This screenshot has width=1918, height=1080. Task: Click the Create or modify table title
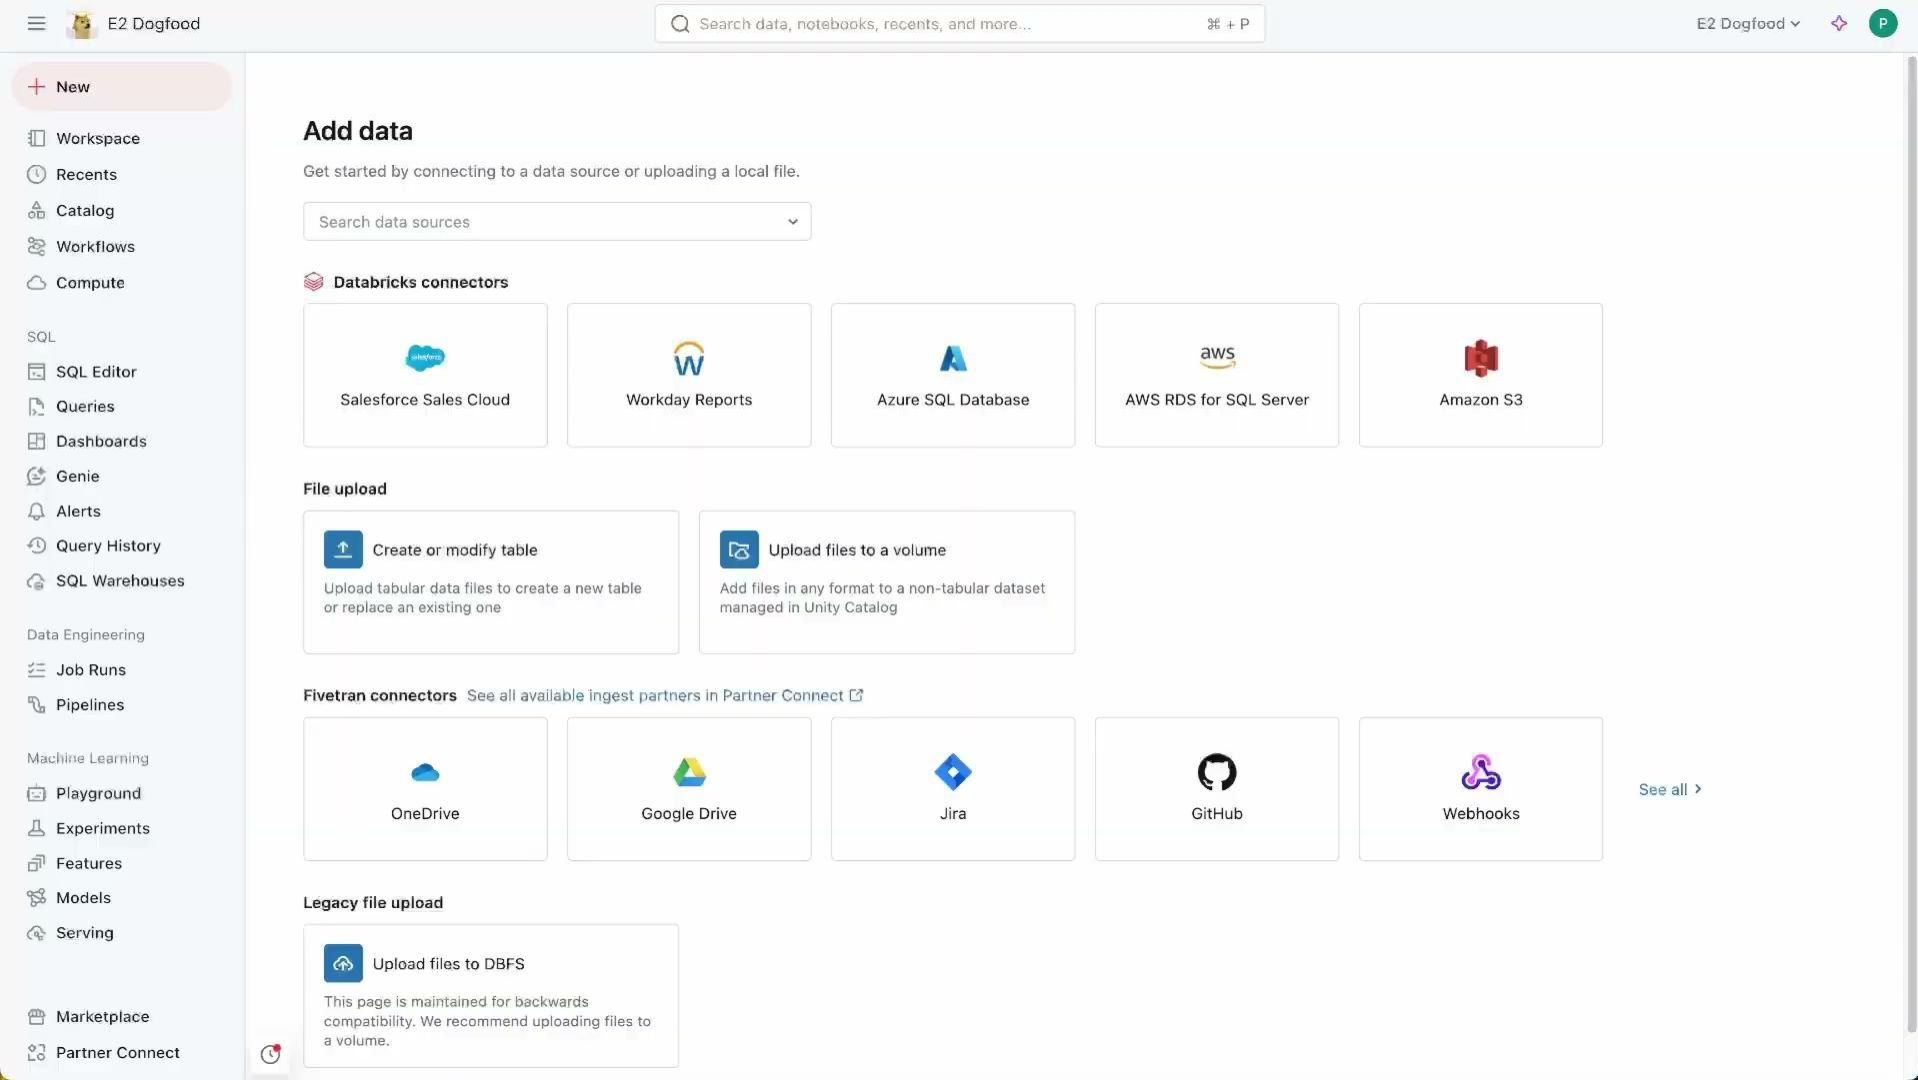click(x=455, y=549)
